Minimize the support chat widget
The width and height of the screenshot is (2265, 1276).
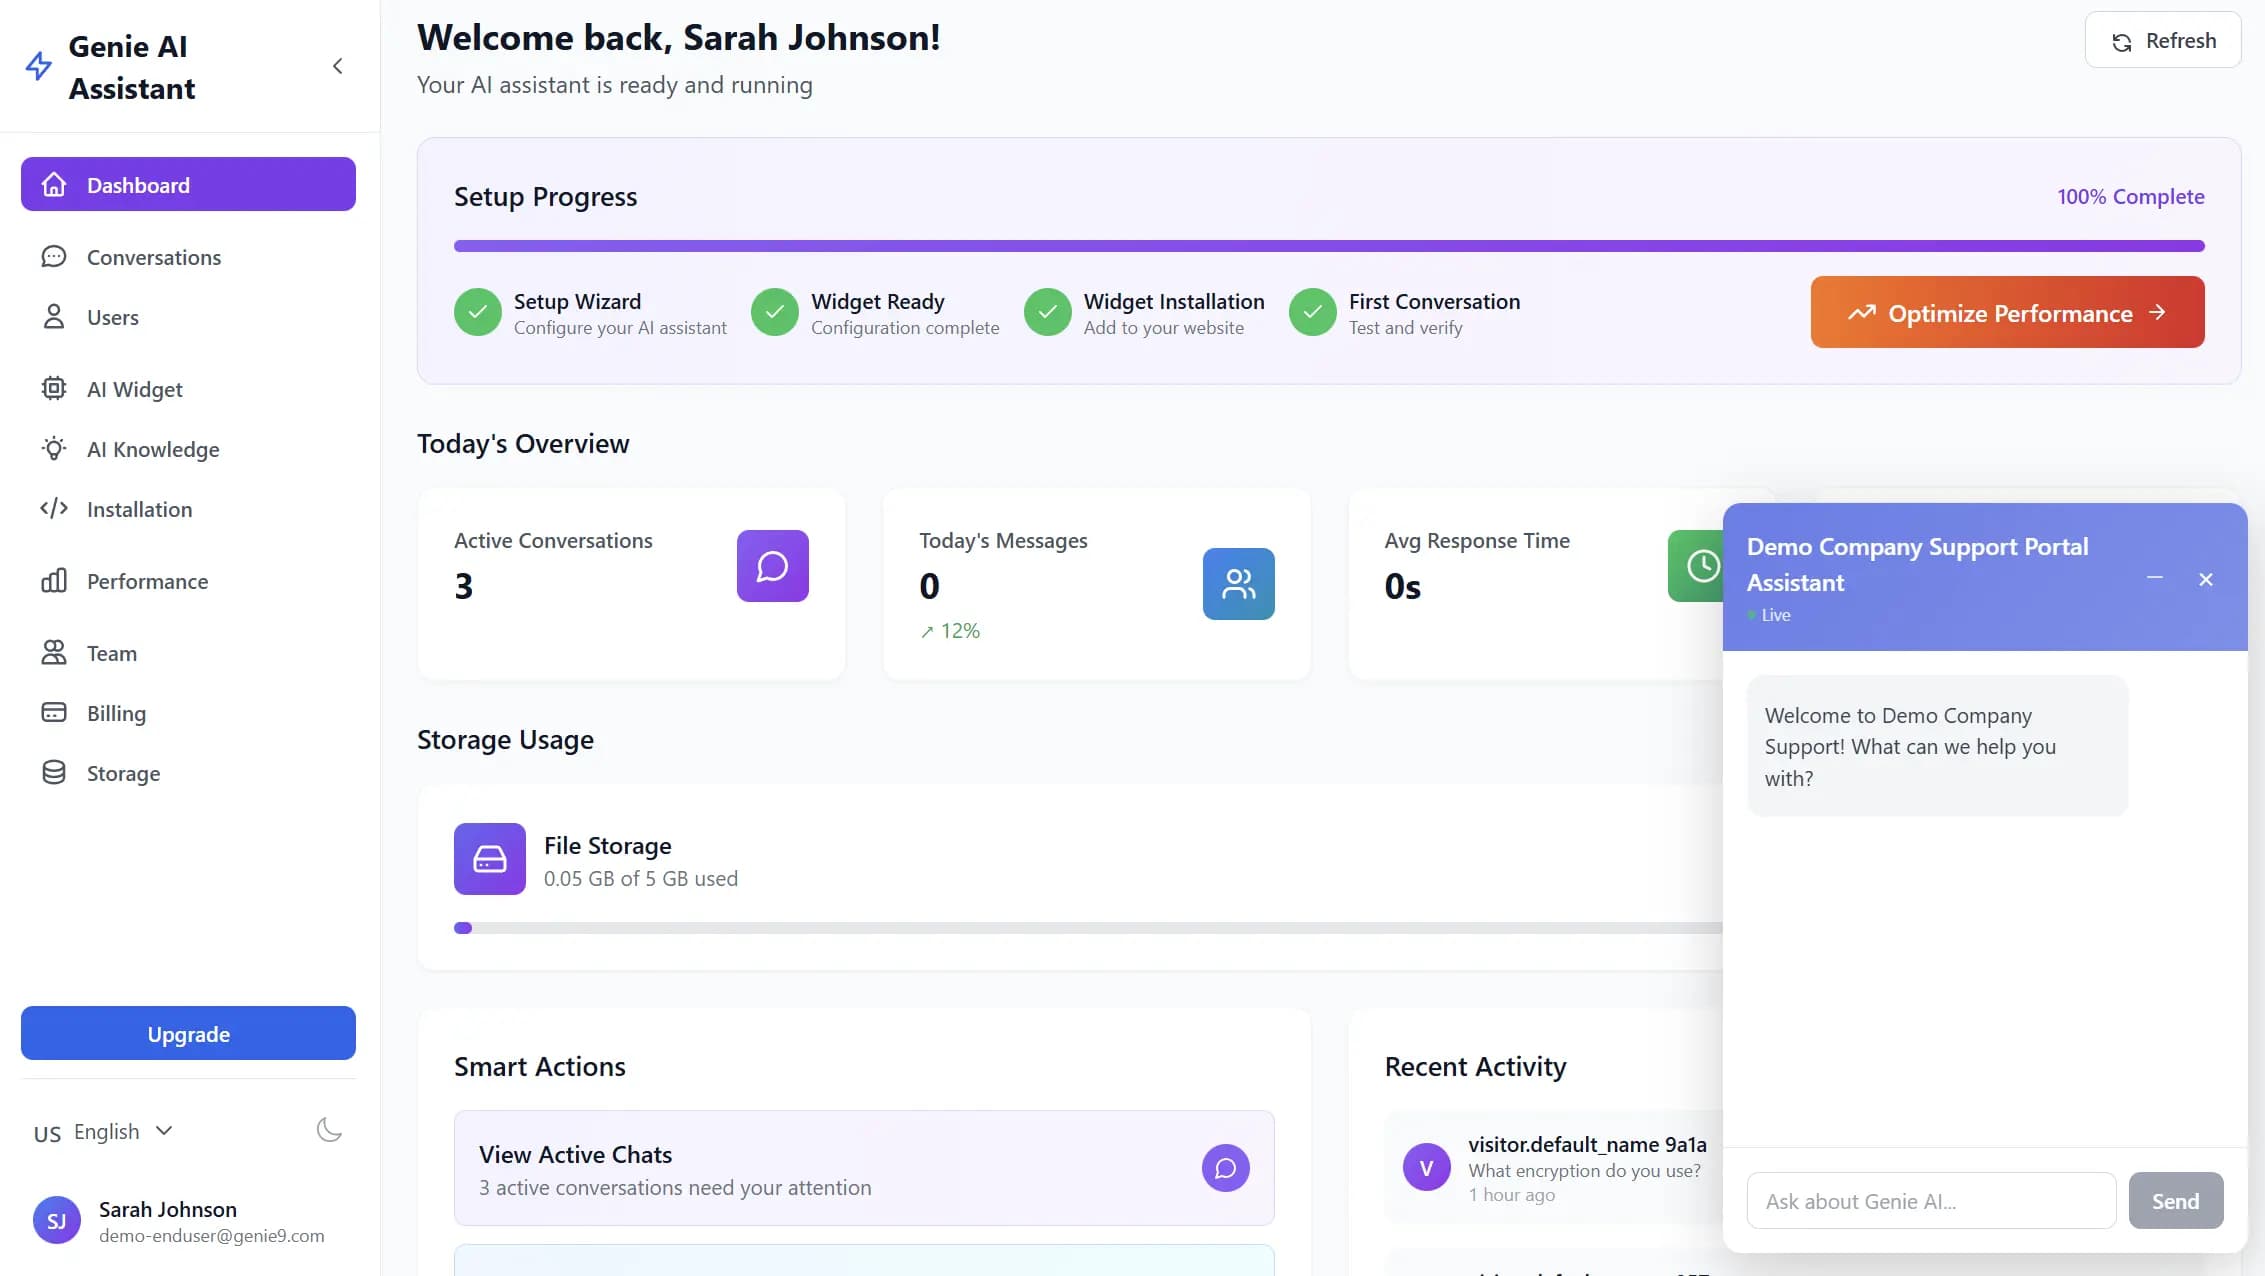tap(2155, 579)
